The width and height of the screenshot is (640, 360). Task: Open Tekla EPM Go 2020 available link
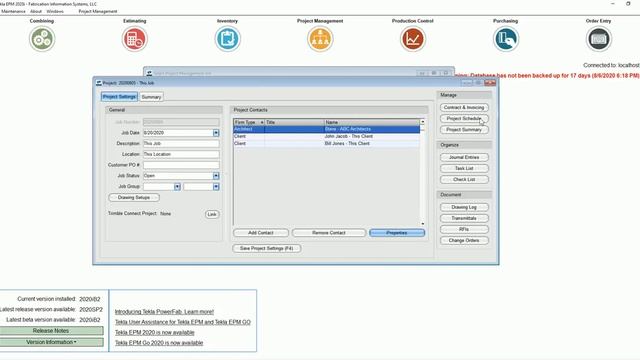(159, 343)
